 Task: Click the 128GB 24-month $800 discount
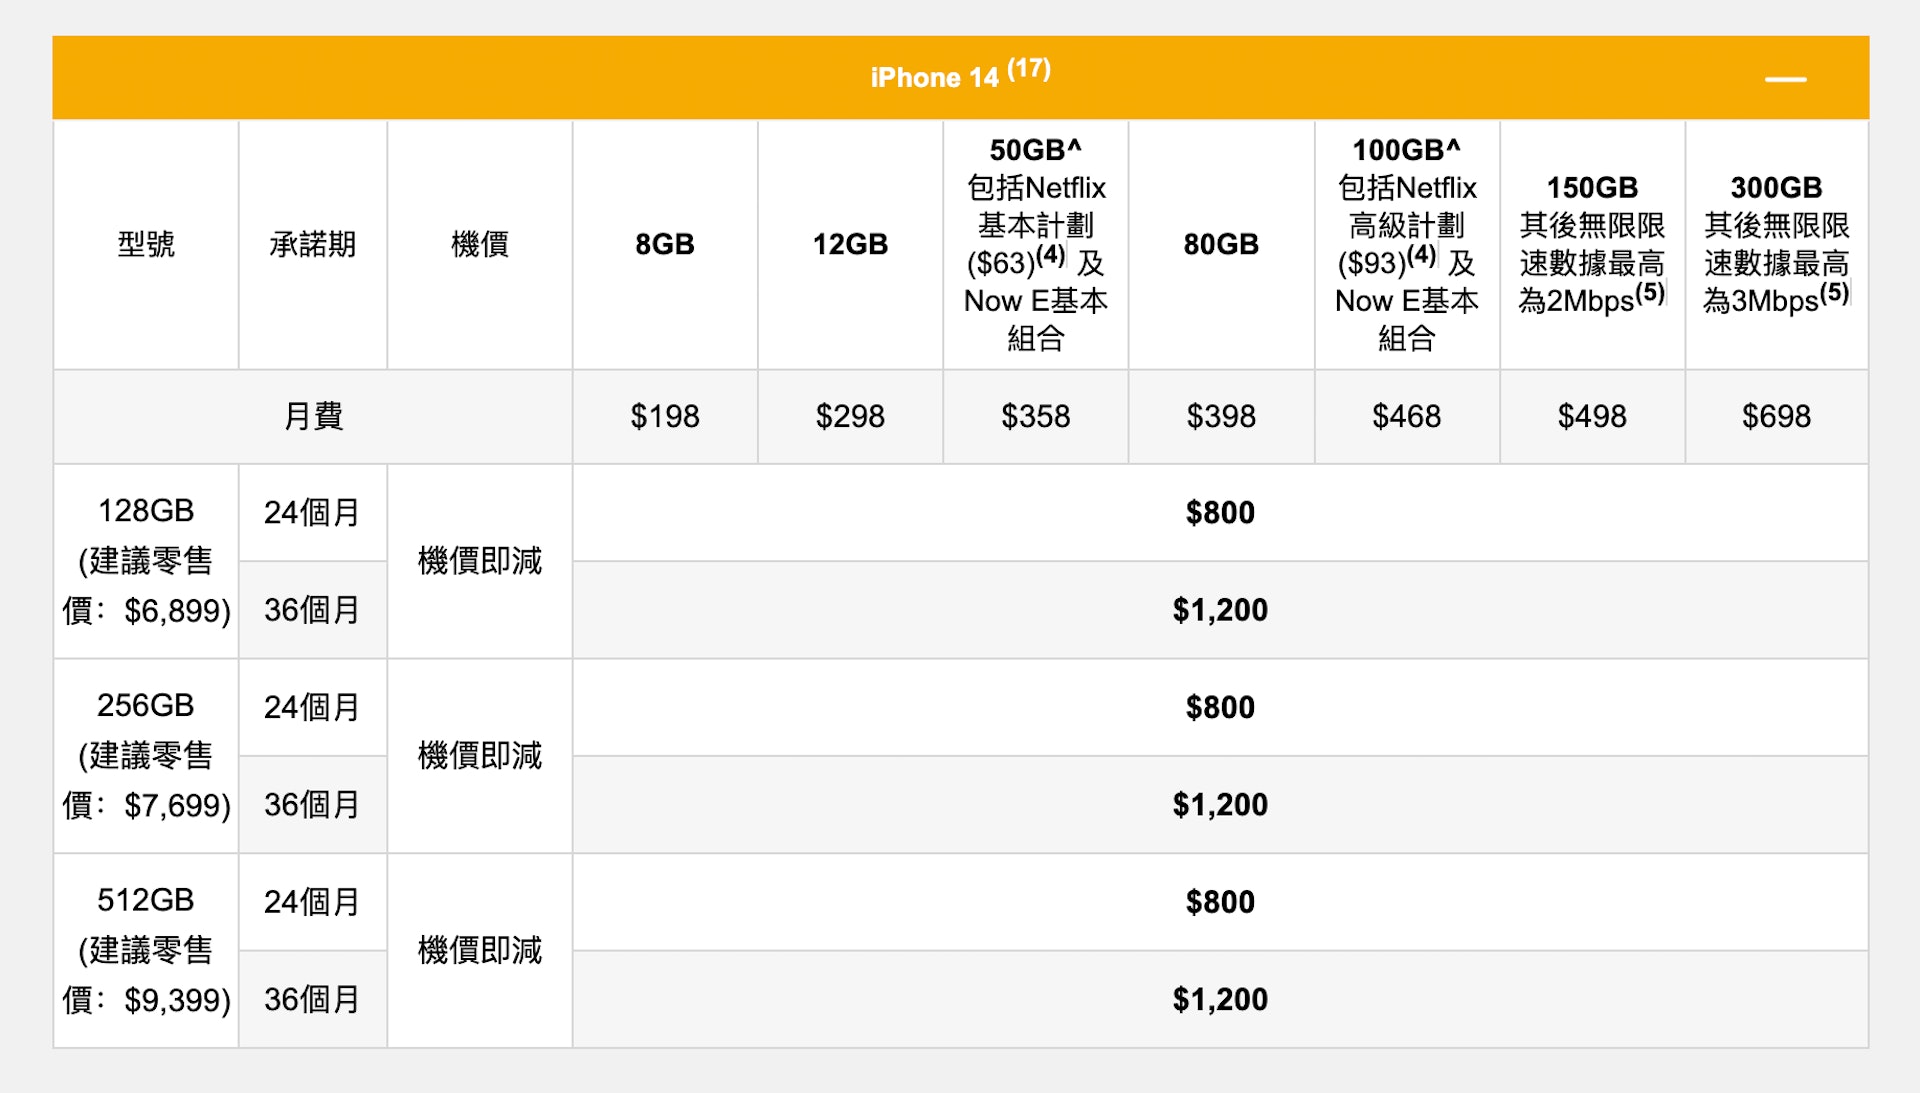tap(1220, 512)
